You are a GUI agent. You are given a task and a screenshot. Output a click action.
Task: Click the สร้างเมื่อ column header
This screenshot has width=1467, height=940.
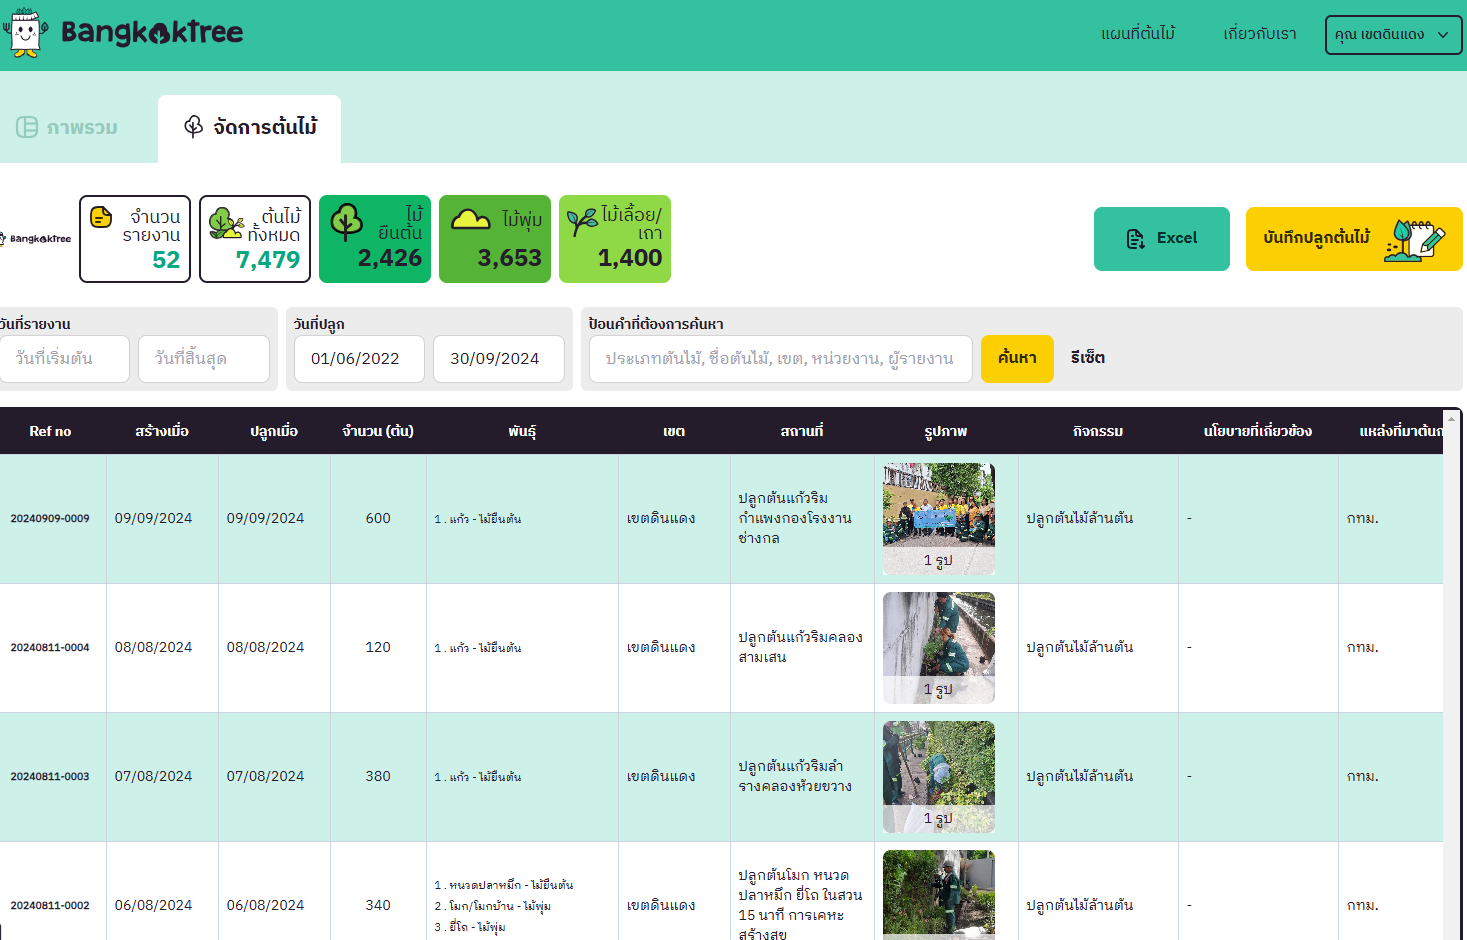point(162,431)
